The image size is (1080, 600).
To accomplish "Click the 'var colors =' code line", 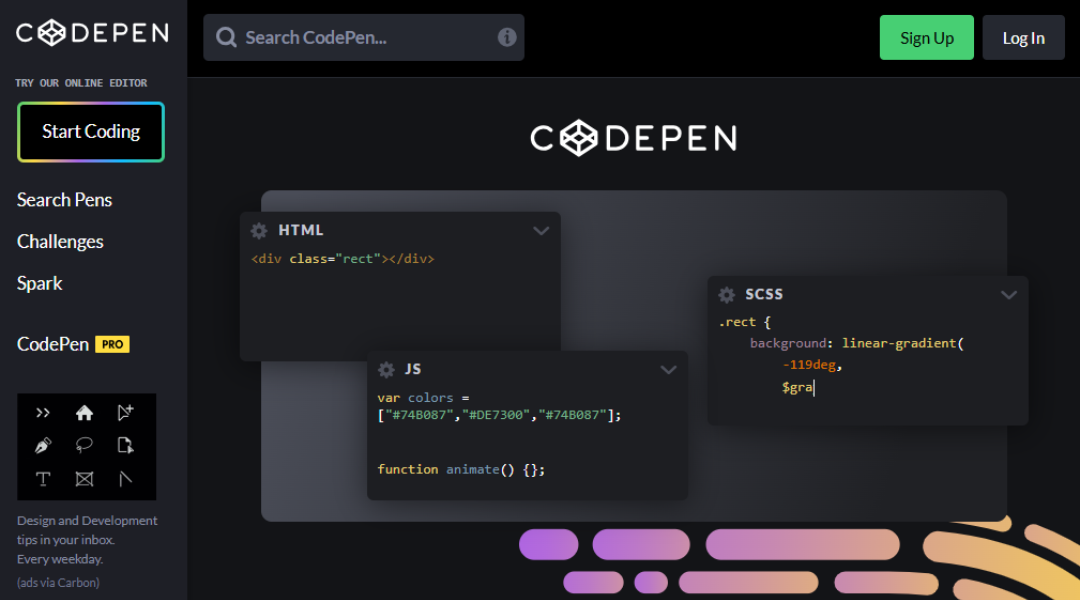I will pyautogui.click(x=423, y=398).
